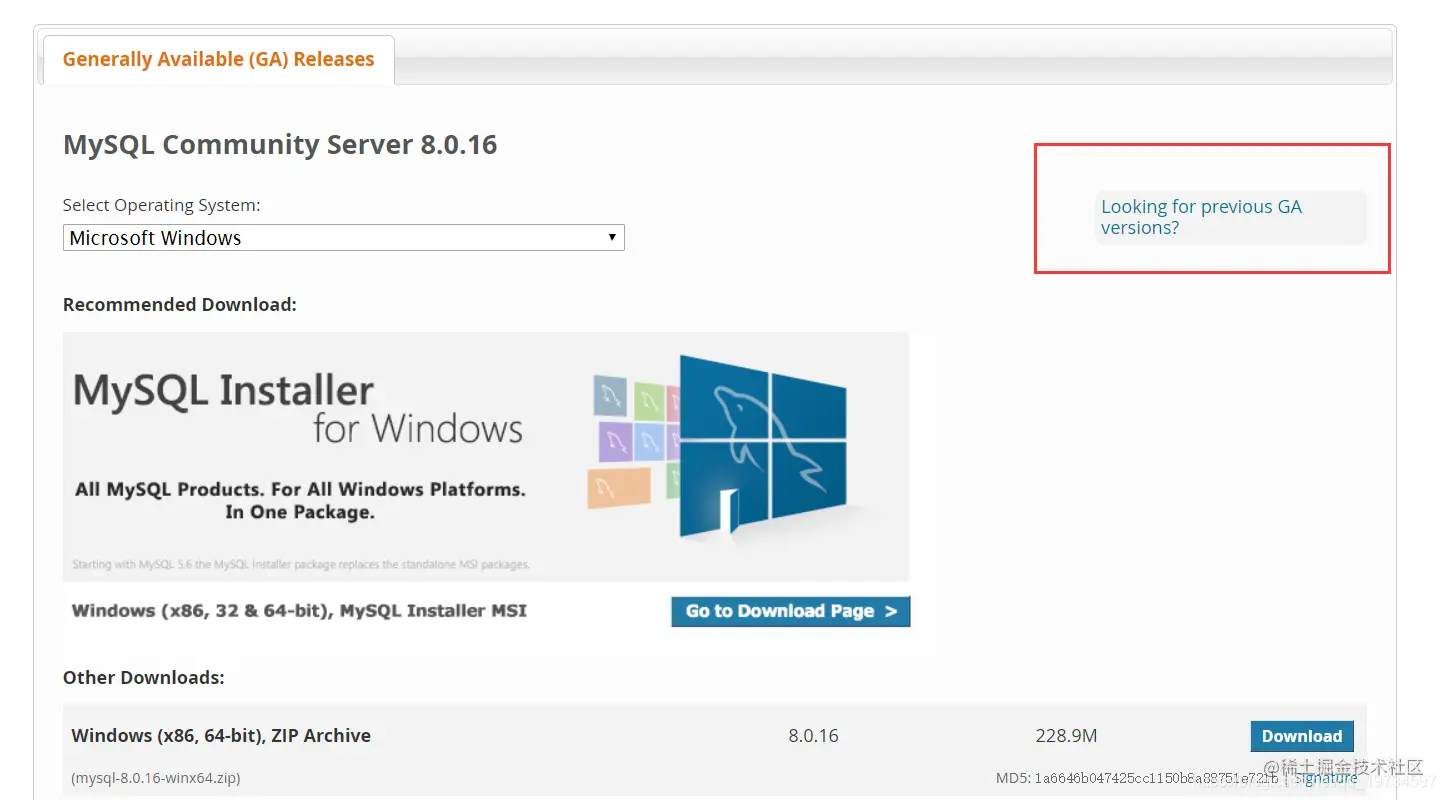This screenshot has height=800, width=1446.
Task: Open the 'Looking for previous GA versions?' link
Action: tap(1201, 217)
